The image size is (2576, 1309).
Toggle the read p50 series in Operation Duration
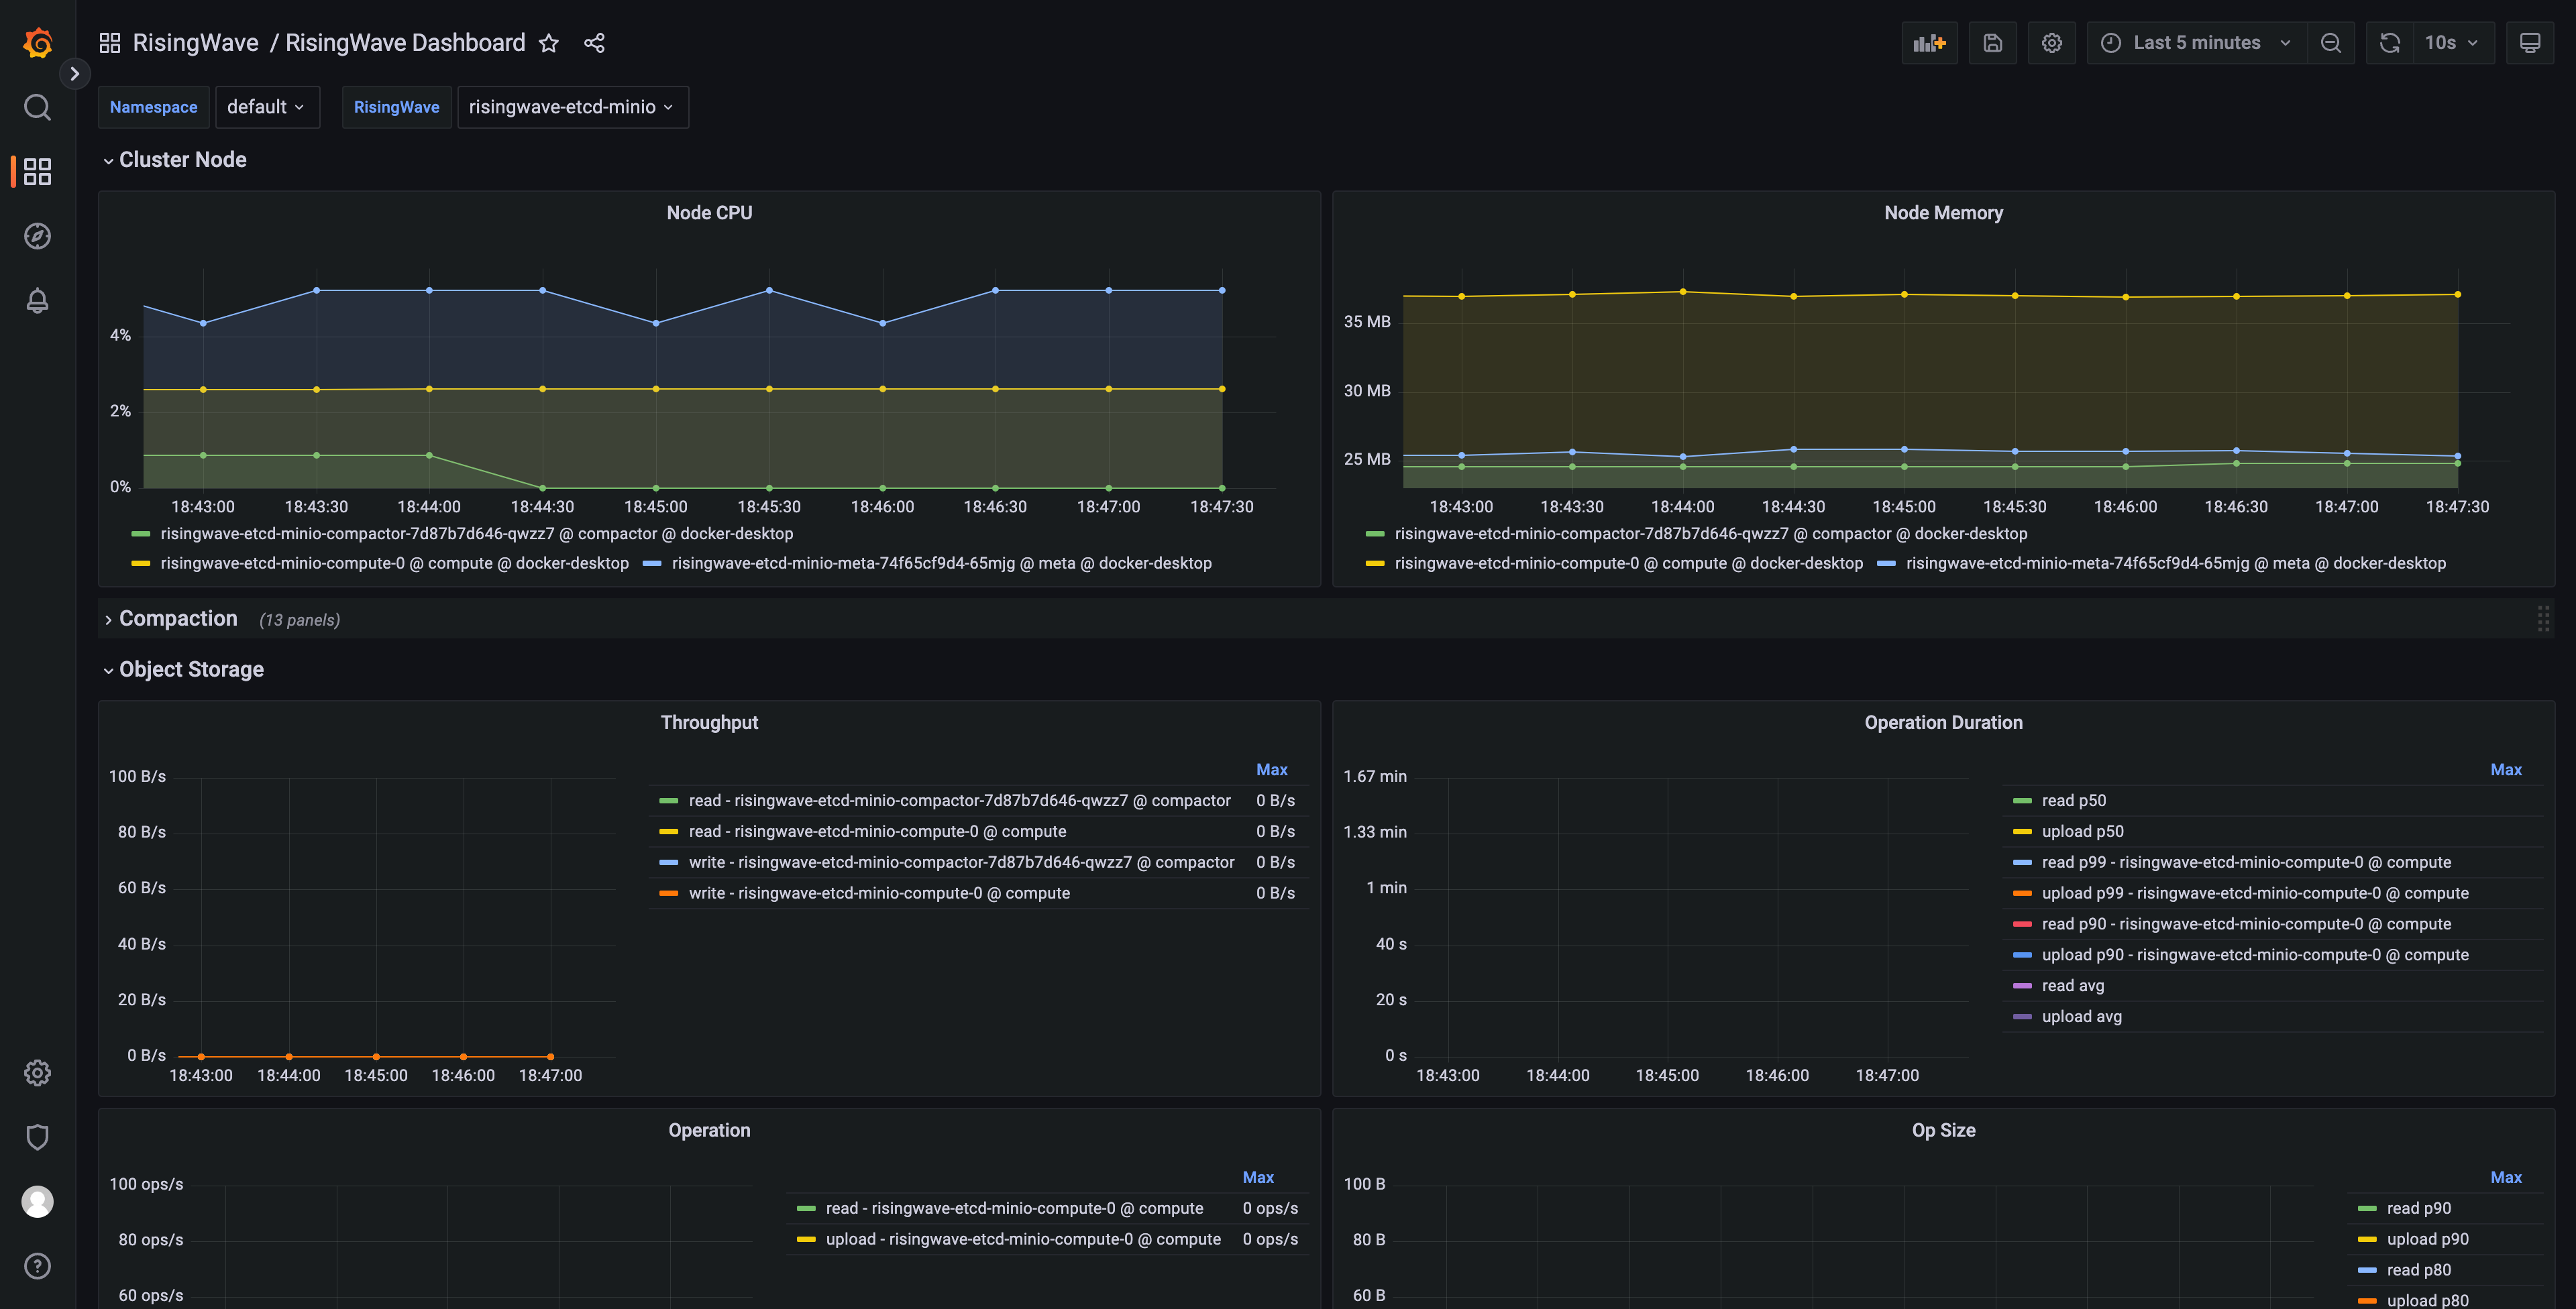2073,800
